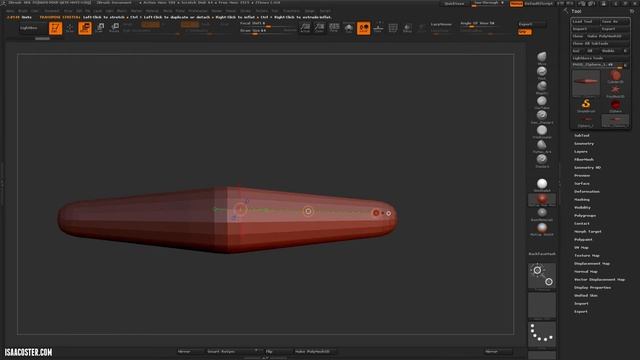This screenshot has height=360, width=640.
Task: Expand the Display Properties sub-palette
Action: (593, 288)
